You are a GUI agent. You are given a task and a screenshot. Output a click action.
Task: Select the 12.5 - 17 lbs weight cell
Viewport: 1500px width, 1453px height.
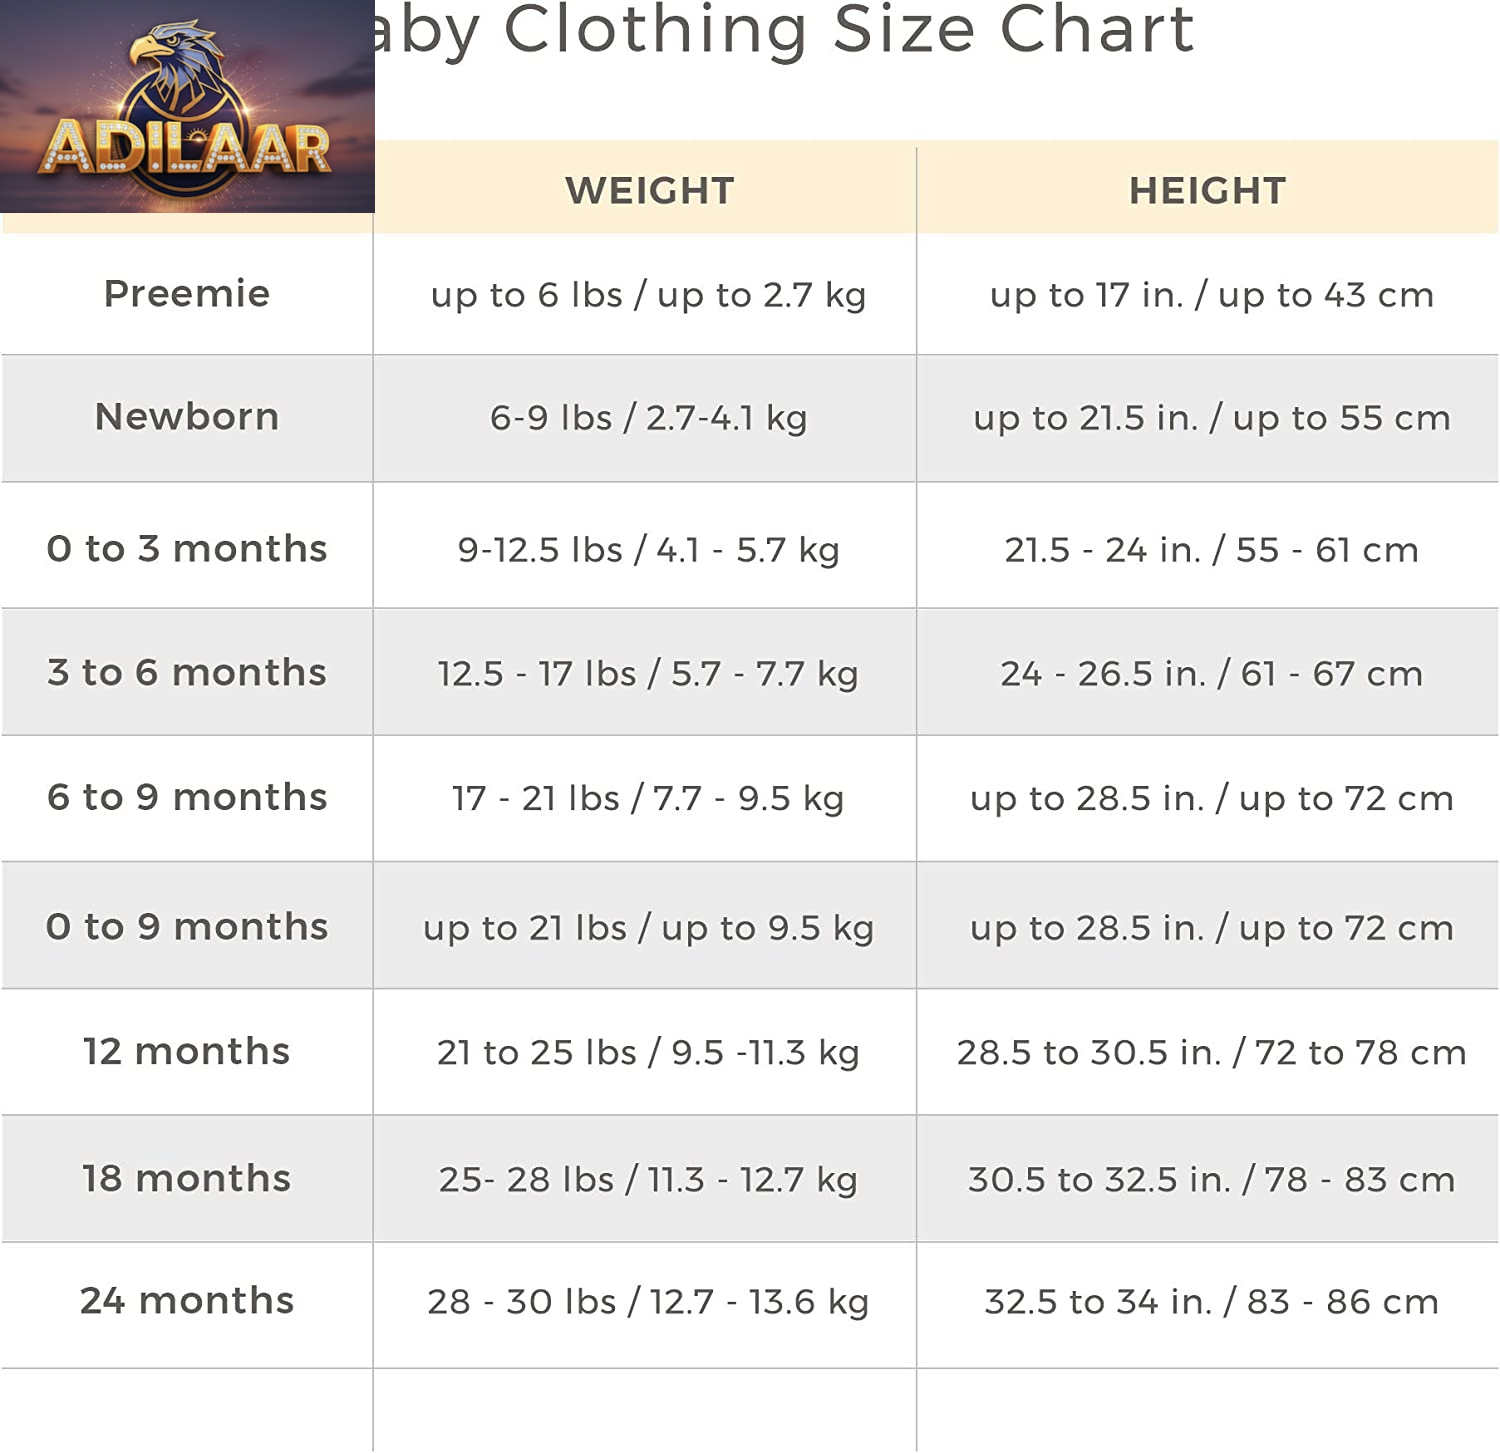coord(648,674)
